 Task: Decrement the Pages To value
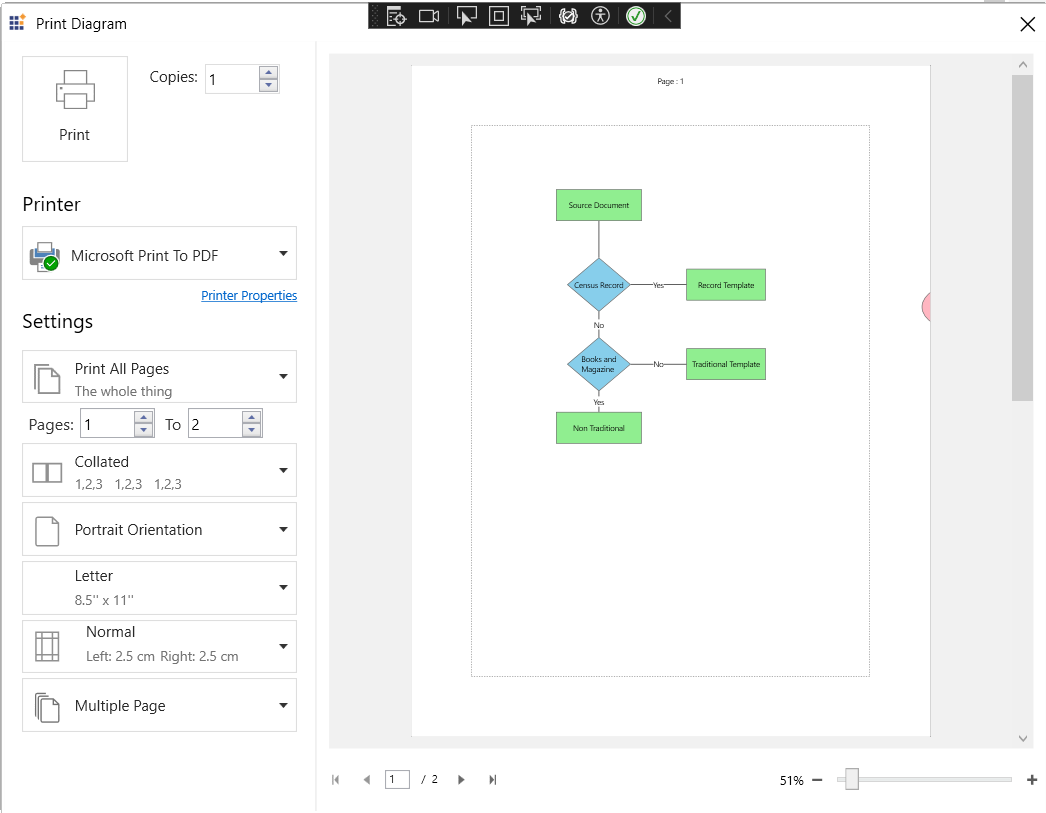(251, 430)
